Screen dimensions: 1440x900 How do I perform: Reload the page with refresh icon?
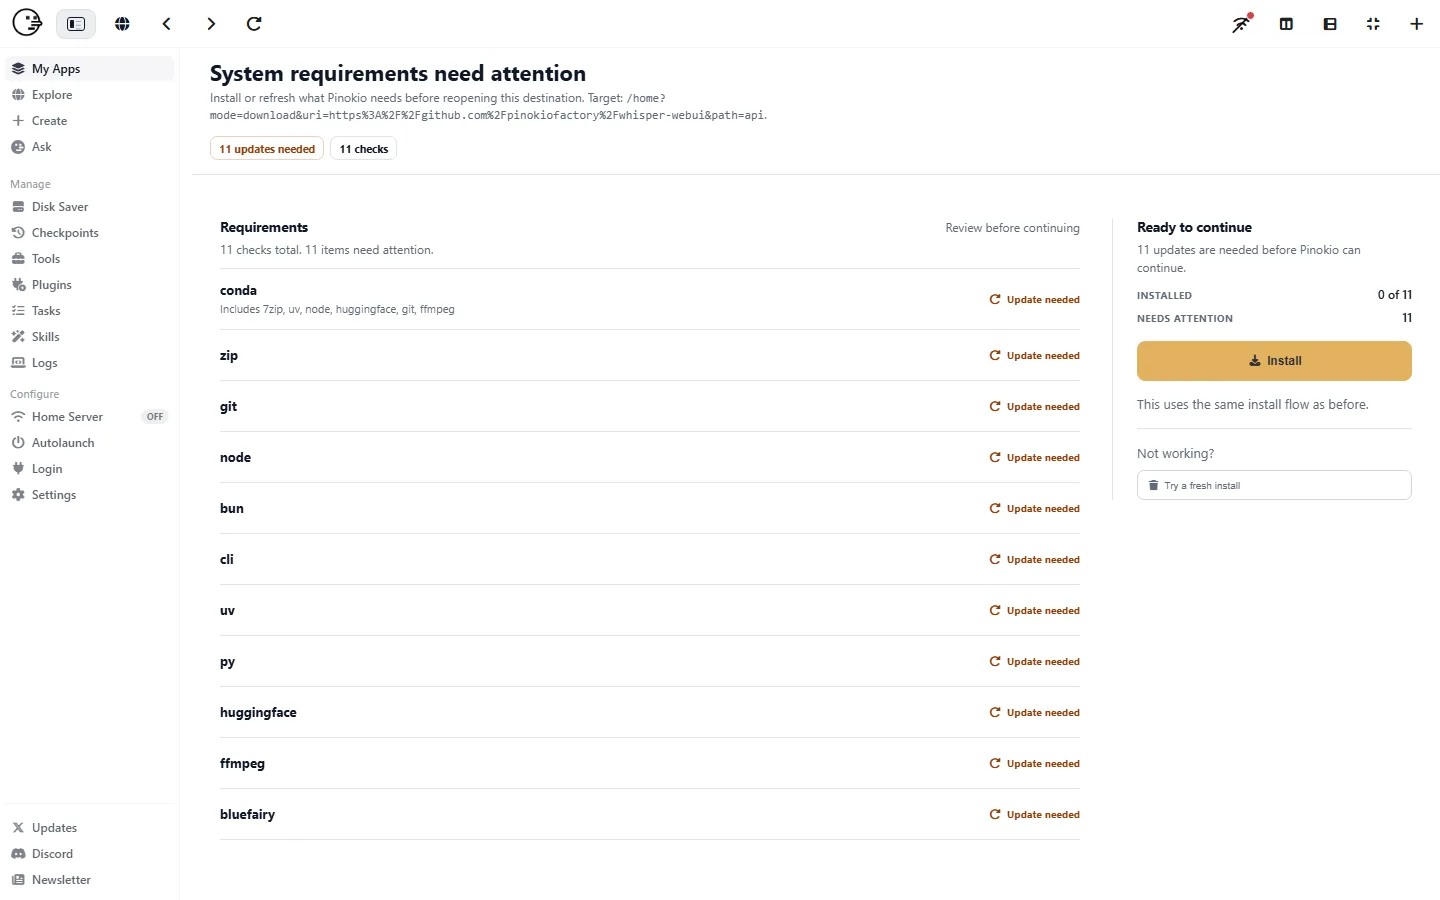click(x=254, y=24)
